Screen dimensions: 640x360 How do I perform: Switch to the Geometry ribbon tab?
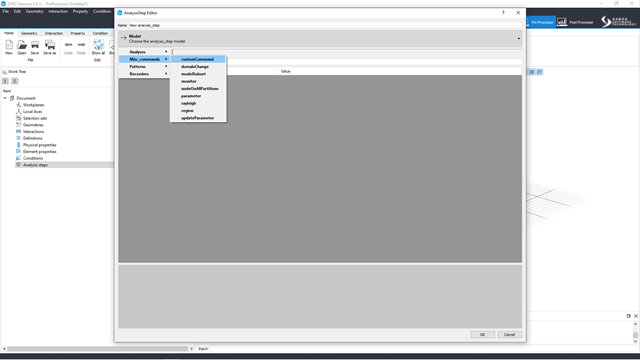[x=29, y=33]
